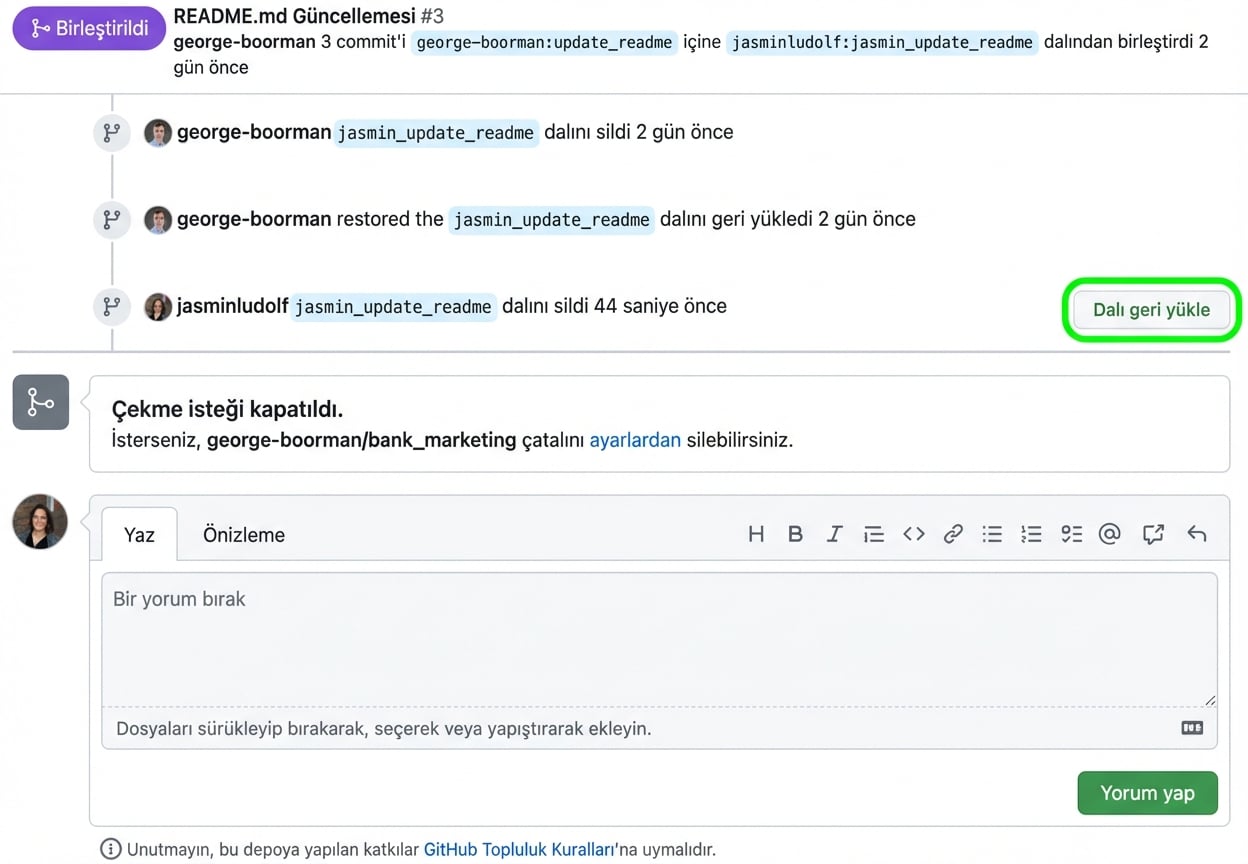Insert a bulleted list
This screenshot has height=864, width=1248.
pyautogui.click(x=992, y=534)
